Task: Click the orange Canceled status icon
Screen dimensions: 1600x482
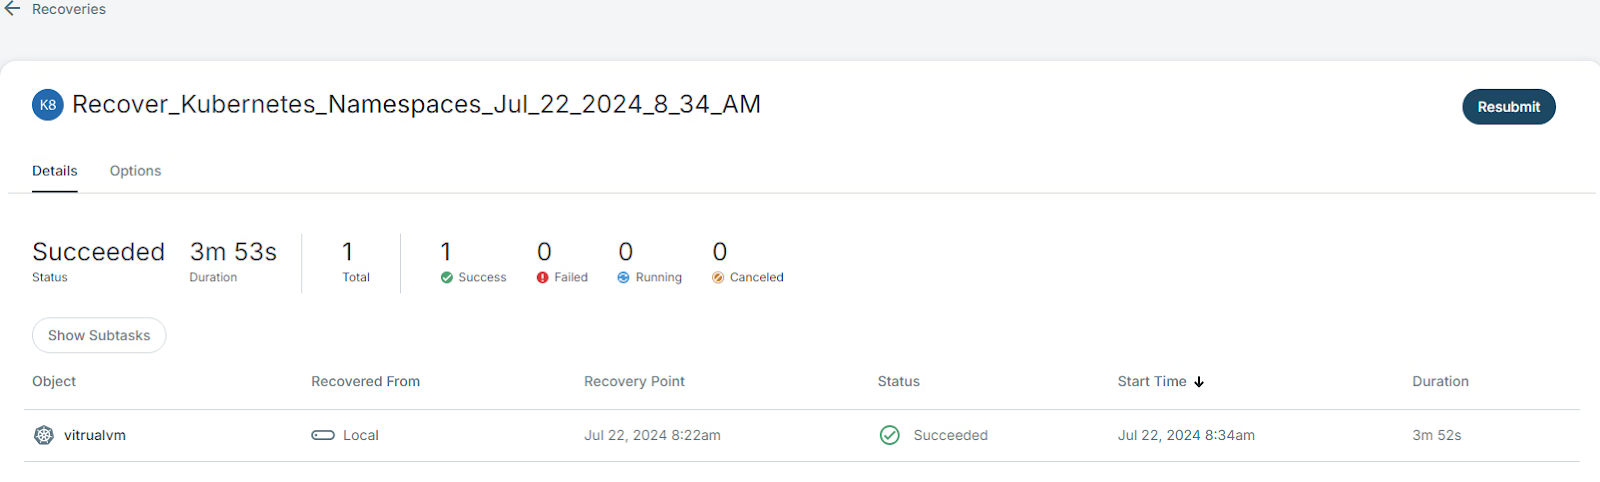Action: pyautogui.click(x=718, y=278)
